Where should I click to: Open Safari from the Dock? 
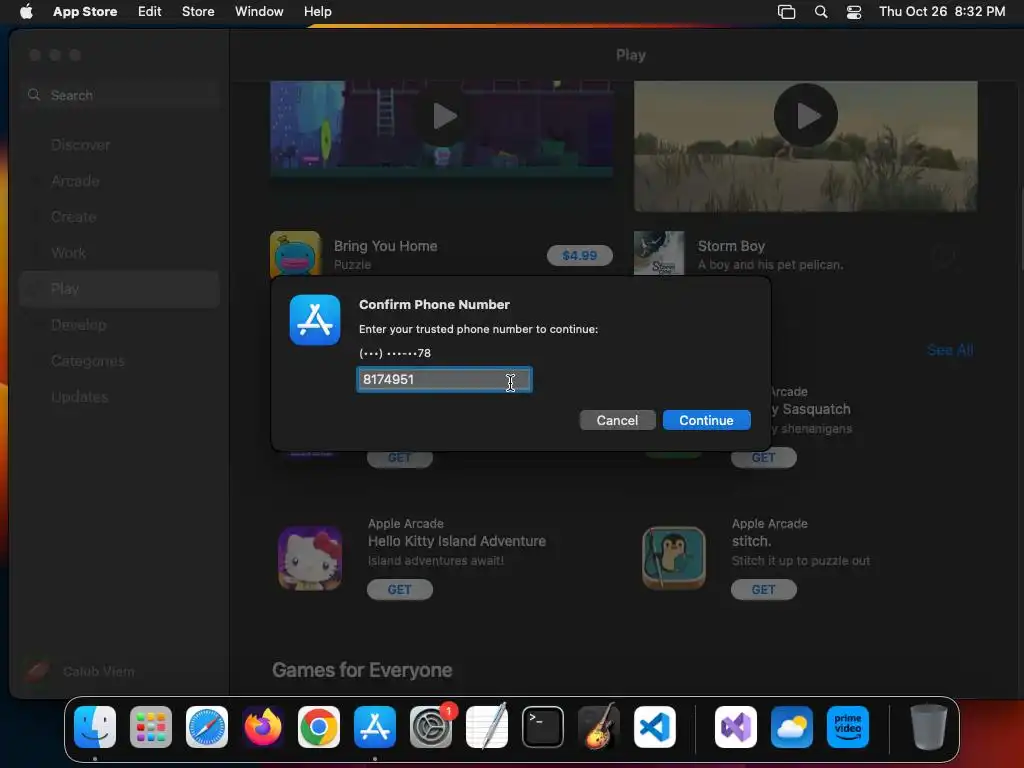[x=207, y=727]
